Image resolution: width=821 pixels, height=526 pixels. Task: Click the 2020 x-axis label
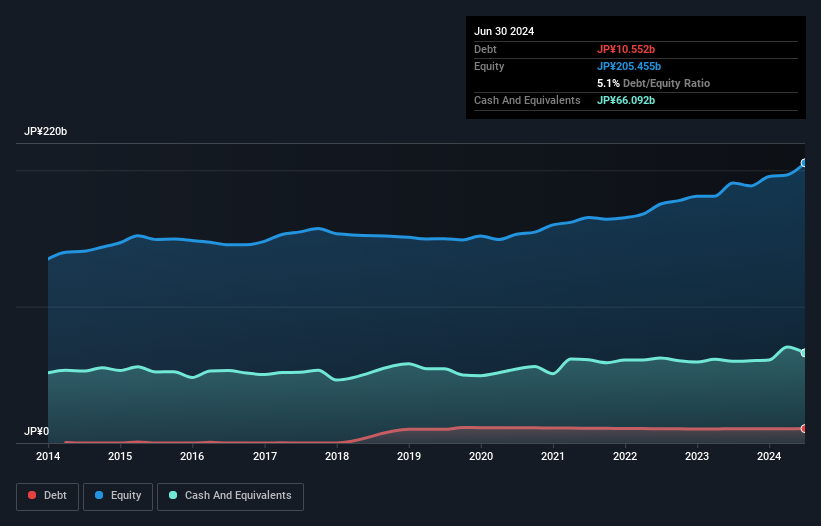481,456
